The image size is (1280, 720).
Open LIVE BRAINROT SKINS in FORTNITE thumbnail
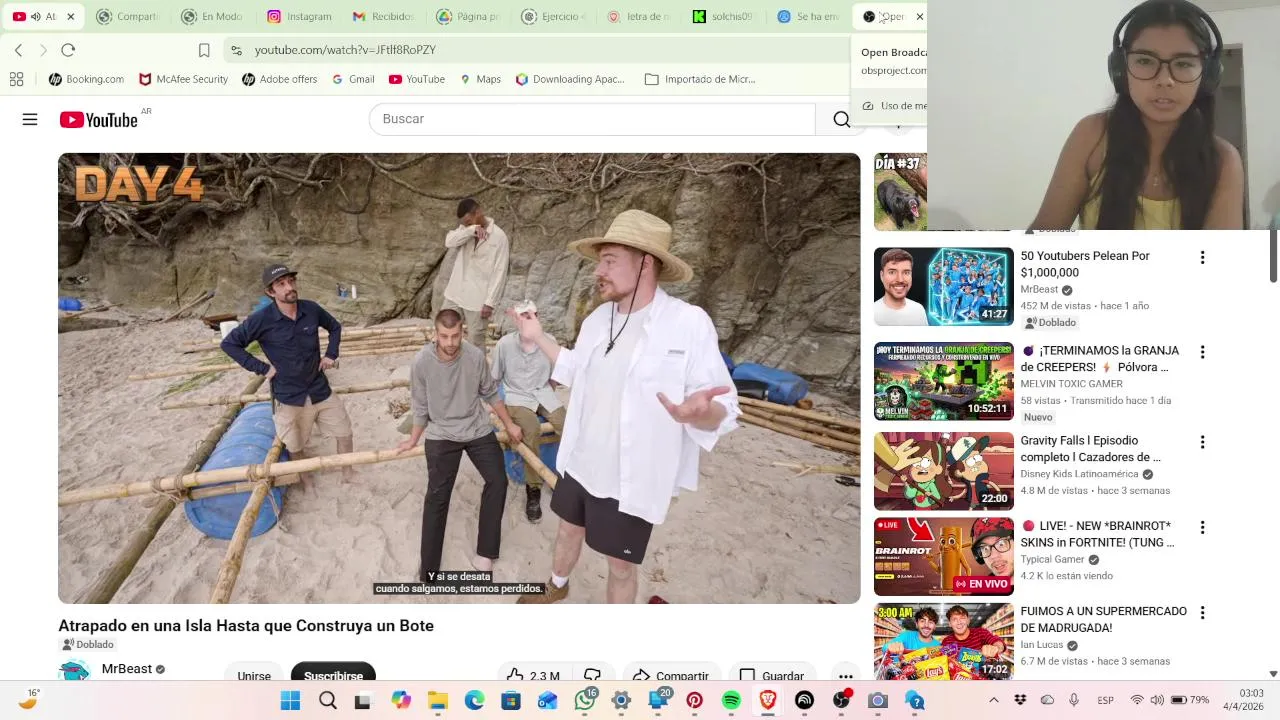[943, 556]
